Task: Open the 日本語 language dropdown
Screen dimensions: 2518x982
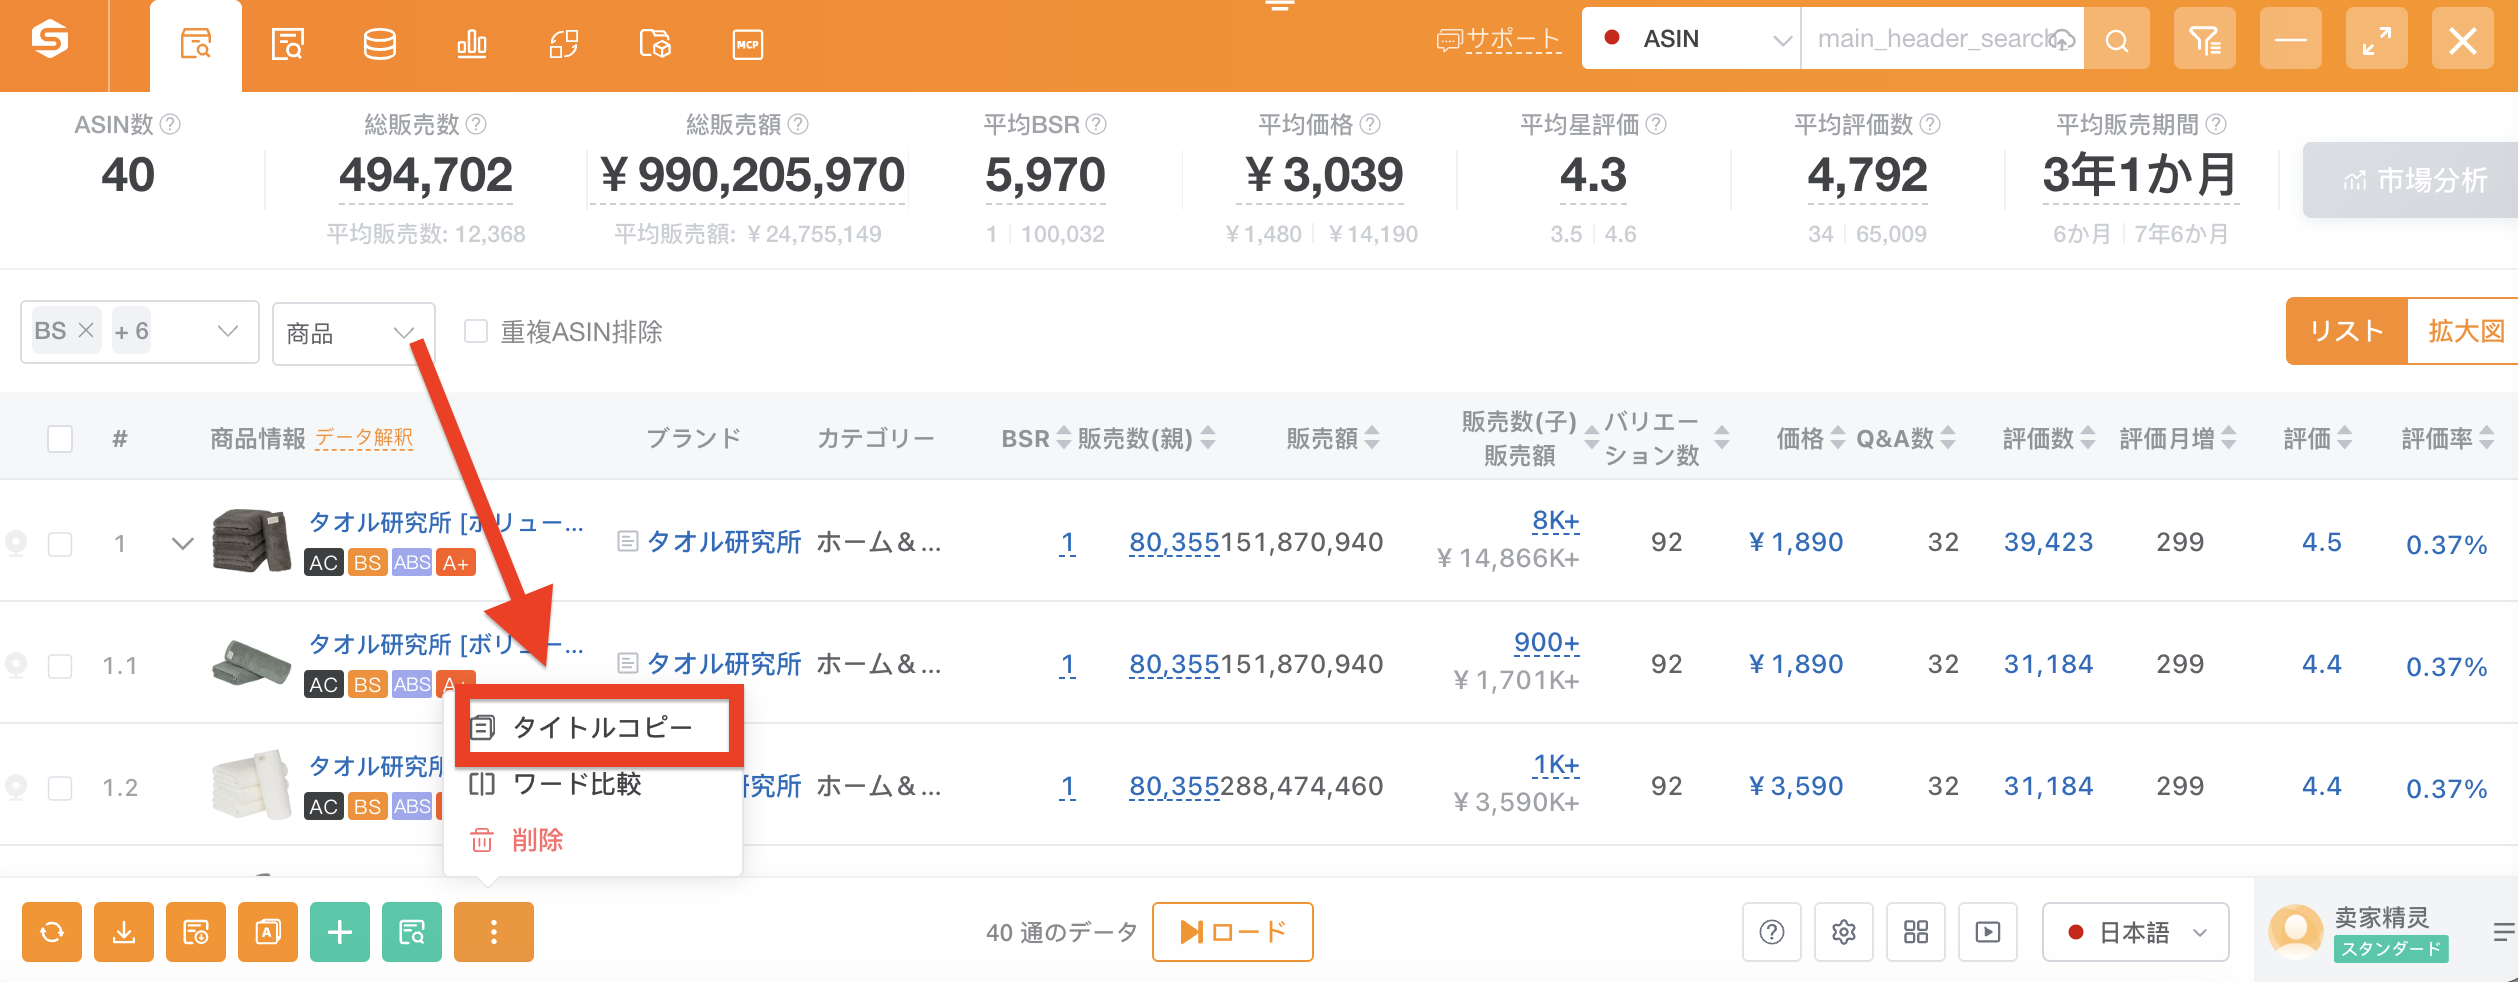Action: [2135, 932]
